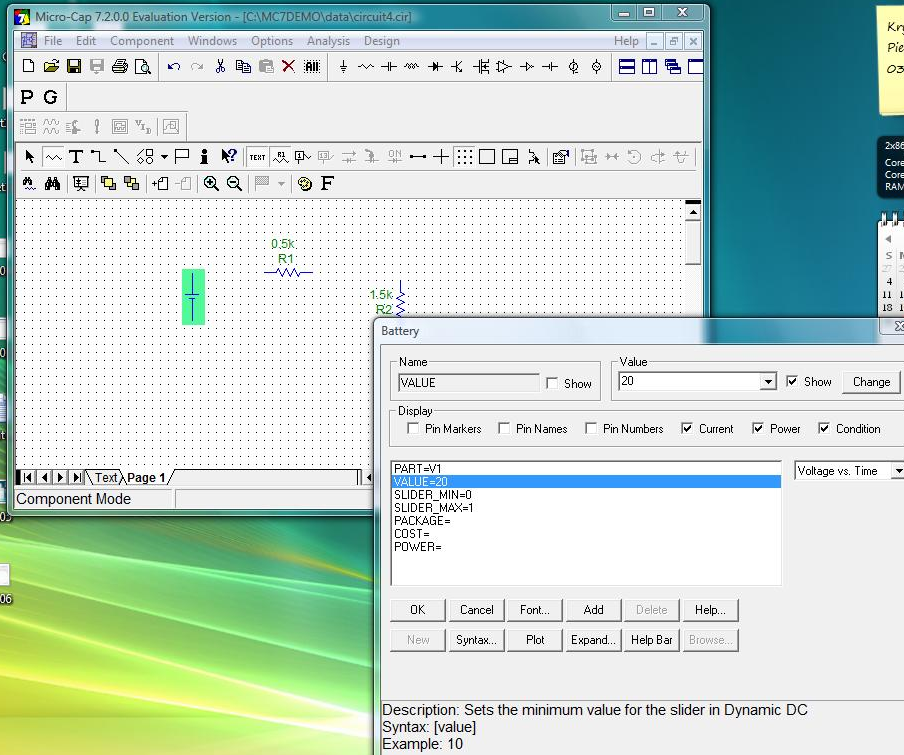The image size is (904, 755).
Task: Click OK in the Battery dialog
Action: click(417, 610)
